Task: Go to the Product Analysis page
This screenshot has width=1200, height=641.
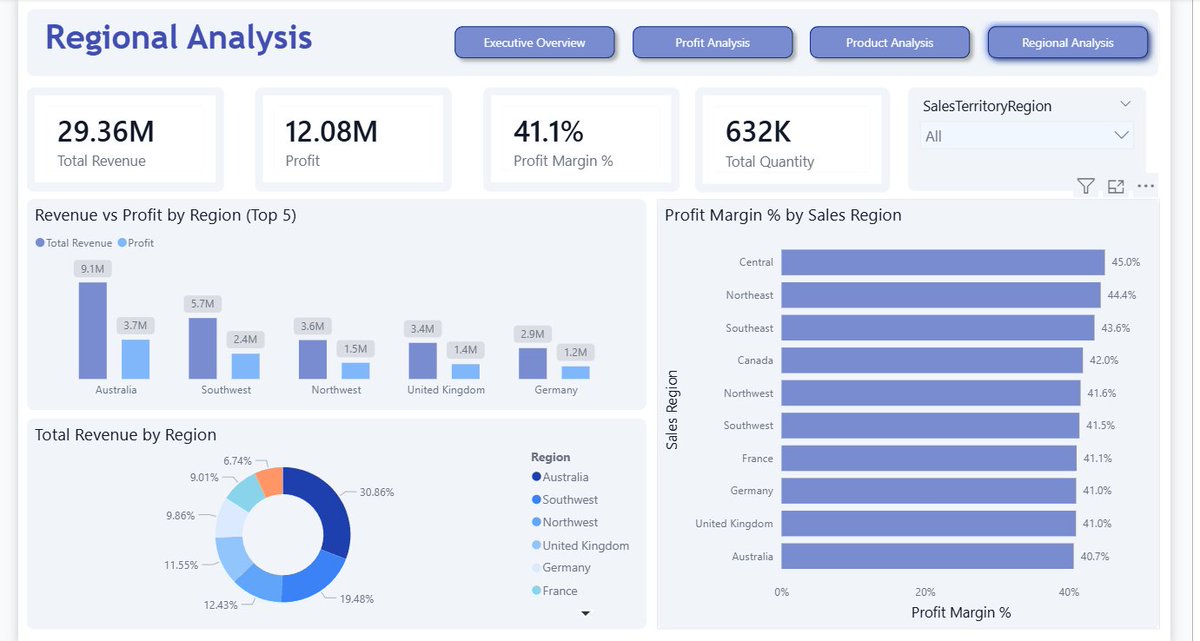Action: point(889,42)
